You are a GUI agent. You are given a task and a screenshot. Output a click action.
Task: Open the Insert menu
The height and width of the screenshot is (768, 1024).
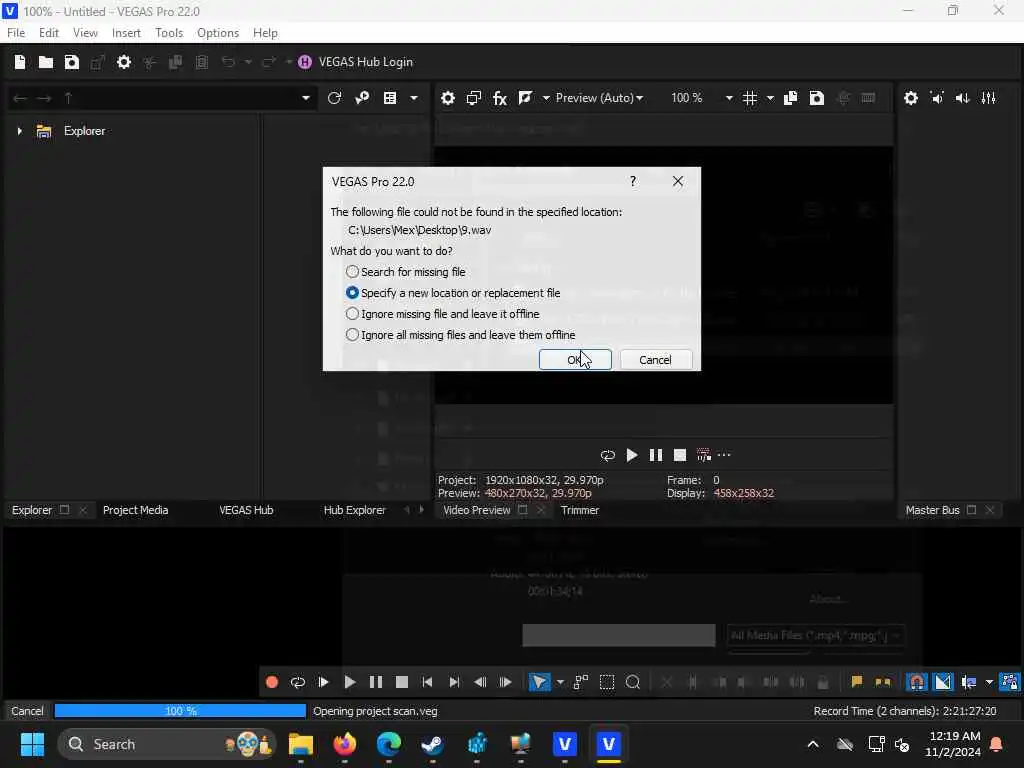(x=126, y=33)
